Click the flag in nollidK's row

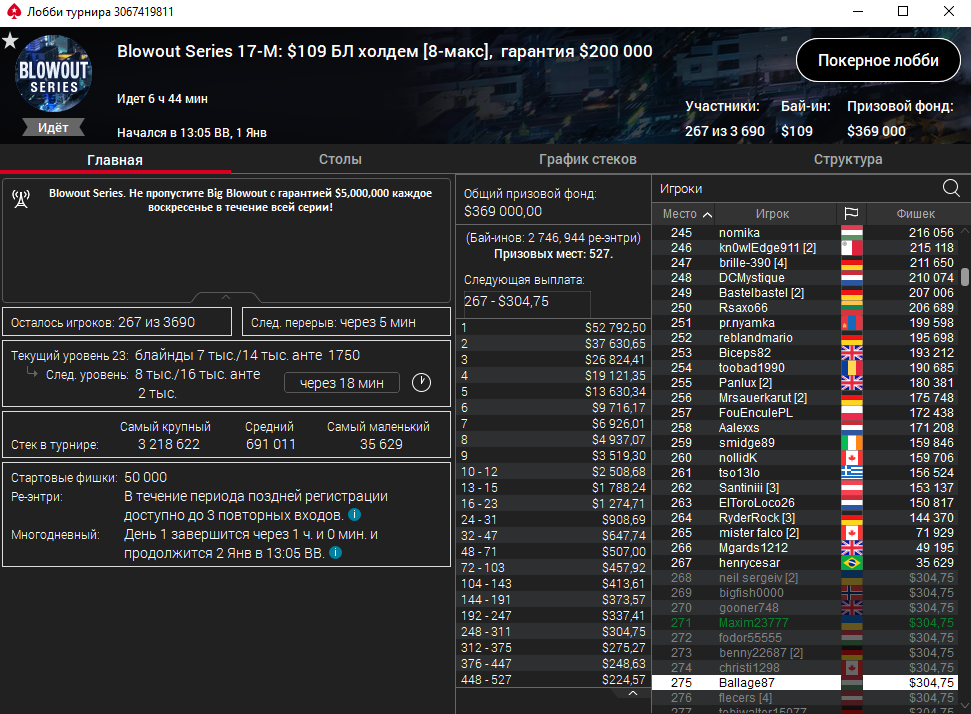(851, 458)
